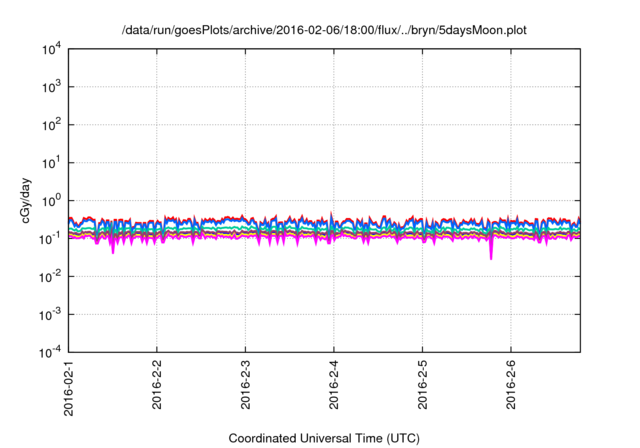The width and height of the screenshot is (640, 448).
Task: Click the 10^-3 y-axis tick label
Action: point(50,315)
